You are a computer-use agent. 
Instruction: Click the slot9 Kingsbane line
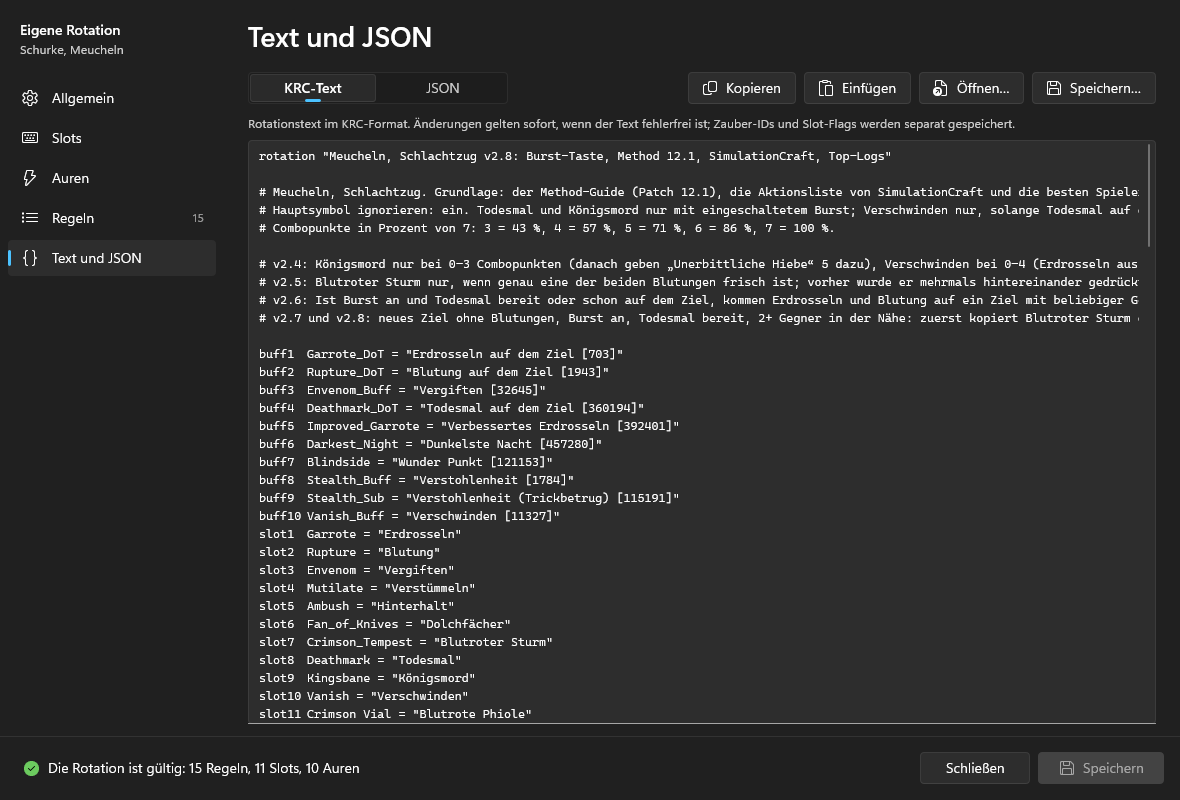click(367, 678)
